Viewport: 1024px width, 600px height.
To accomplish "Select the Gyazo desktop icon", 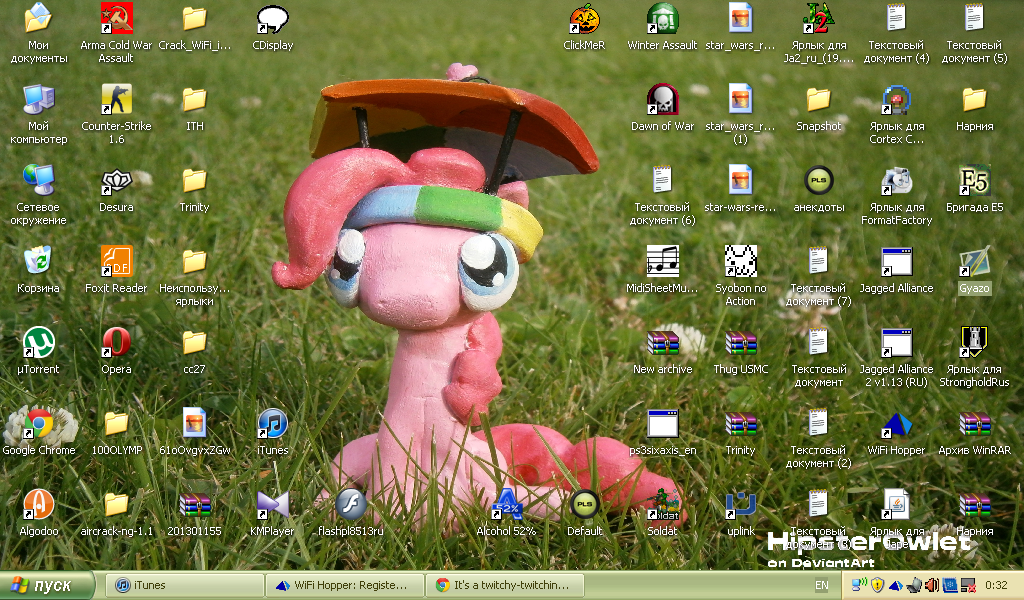I will pyautogui.click(x=974, y=261).
